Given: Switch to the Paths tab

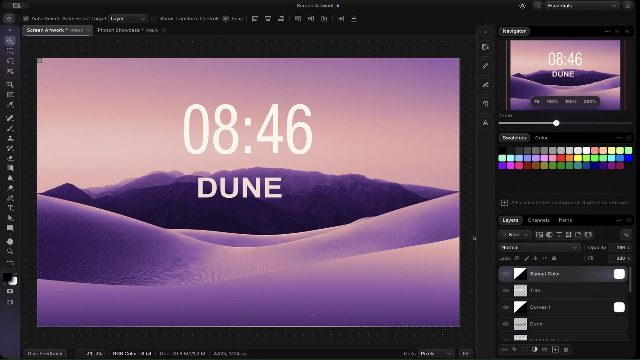Looking at the screenshot, I should click(x=565, y=220).
